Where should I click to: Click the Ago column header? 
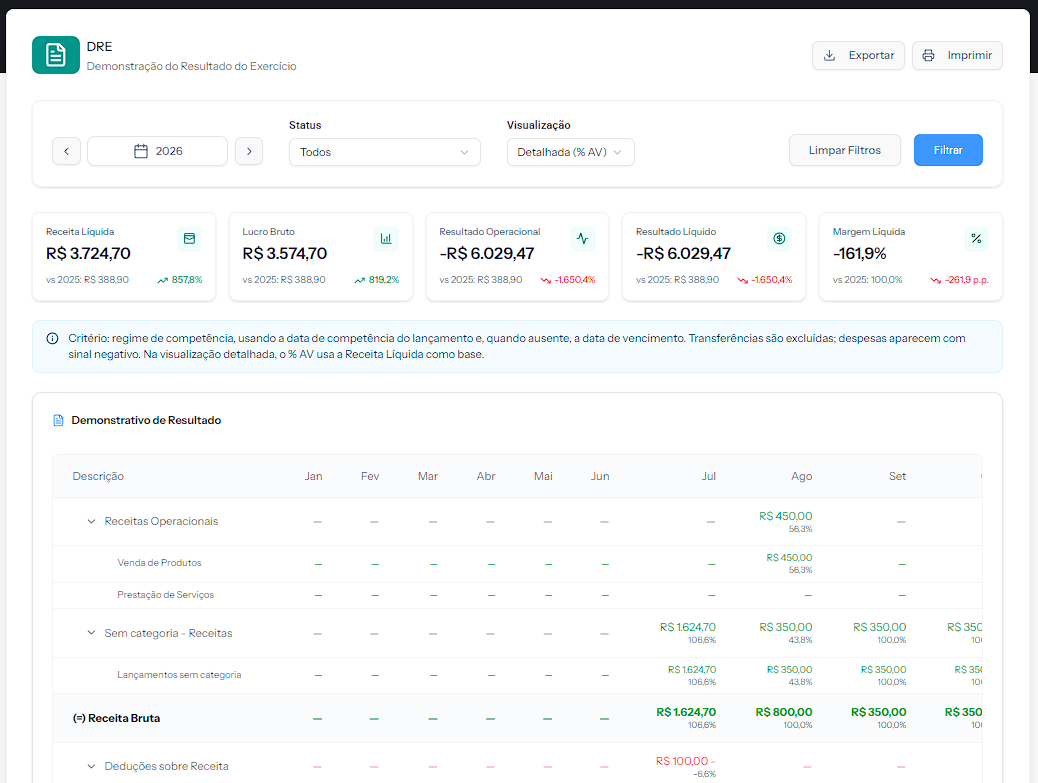click(x=801, y=477)
